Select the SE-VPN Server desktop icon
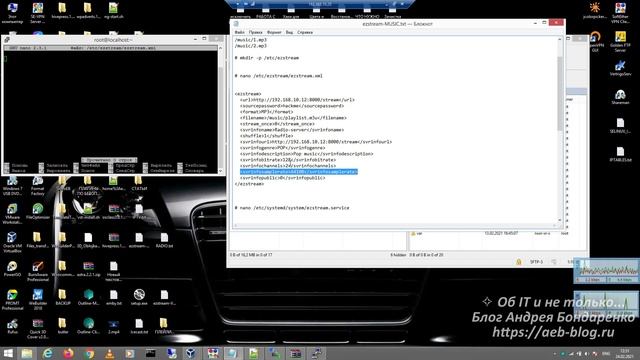The image size is (640, 360). [38, 13]
